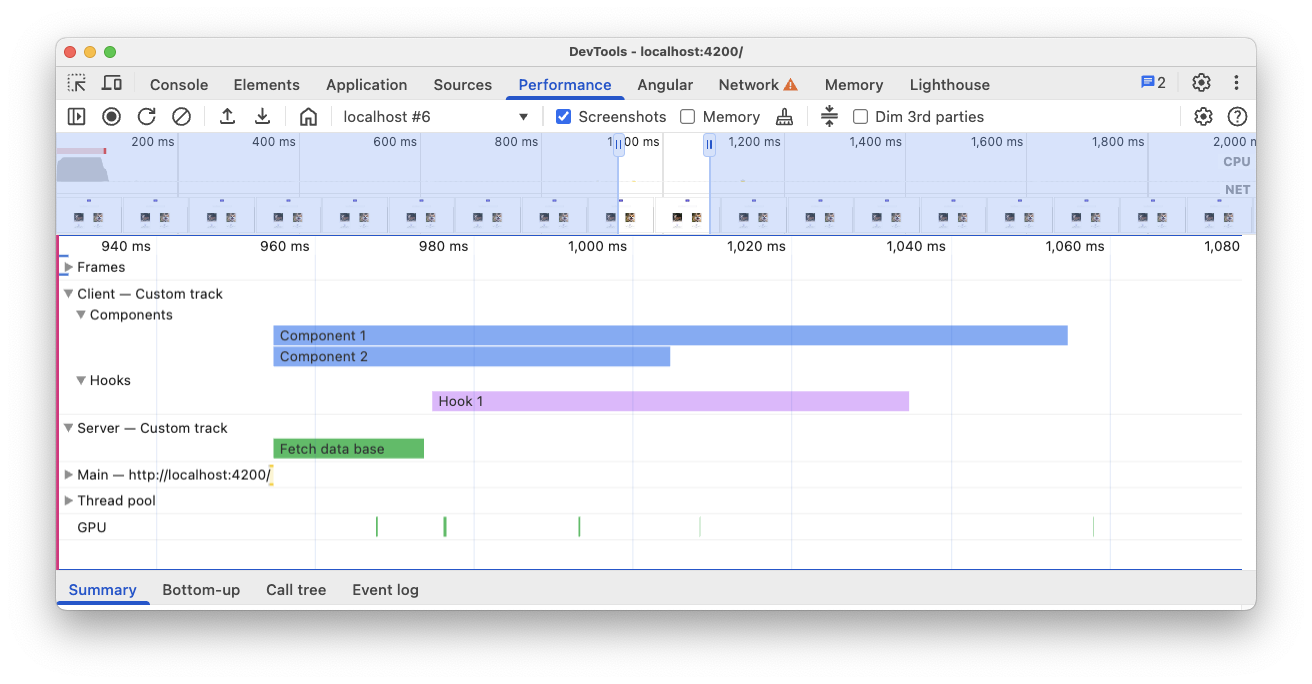This screenshot has width=1312, height=684.
Task: Trigger garbage collection
Action: click(784, 116)
